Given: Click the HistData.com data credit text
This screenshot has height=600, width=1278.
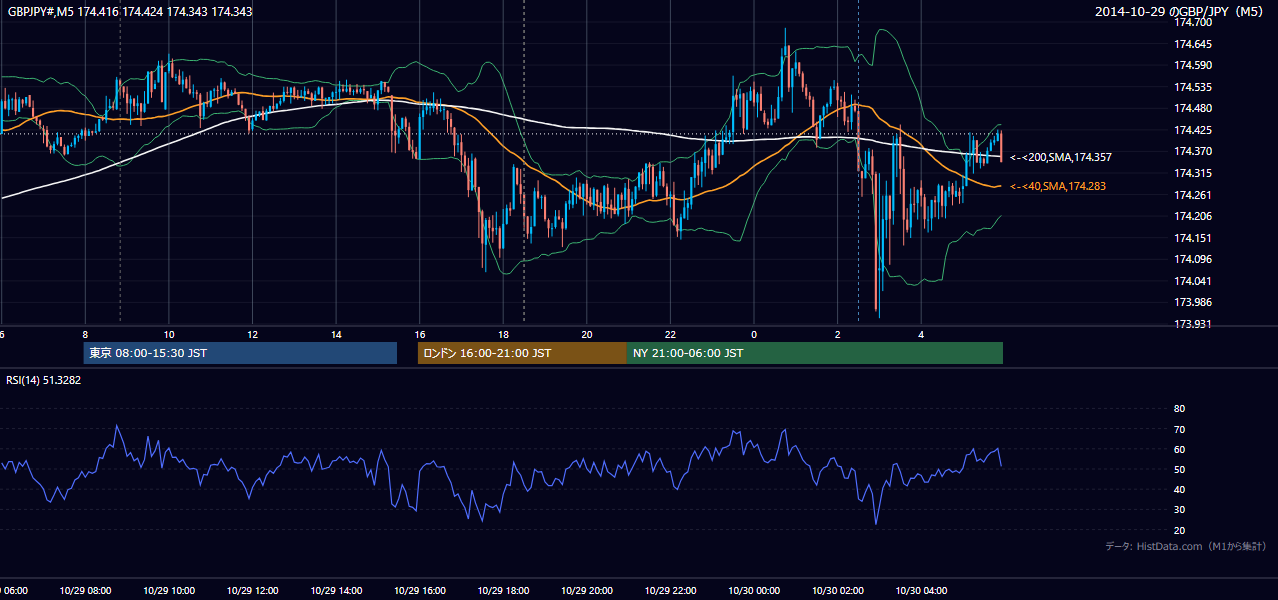Looking at the screenshot, I should pos(1185,546).
